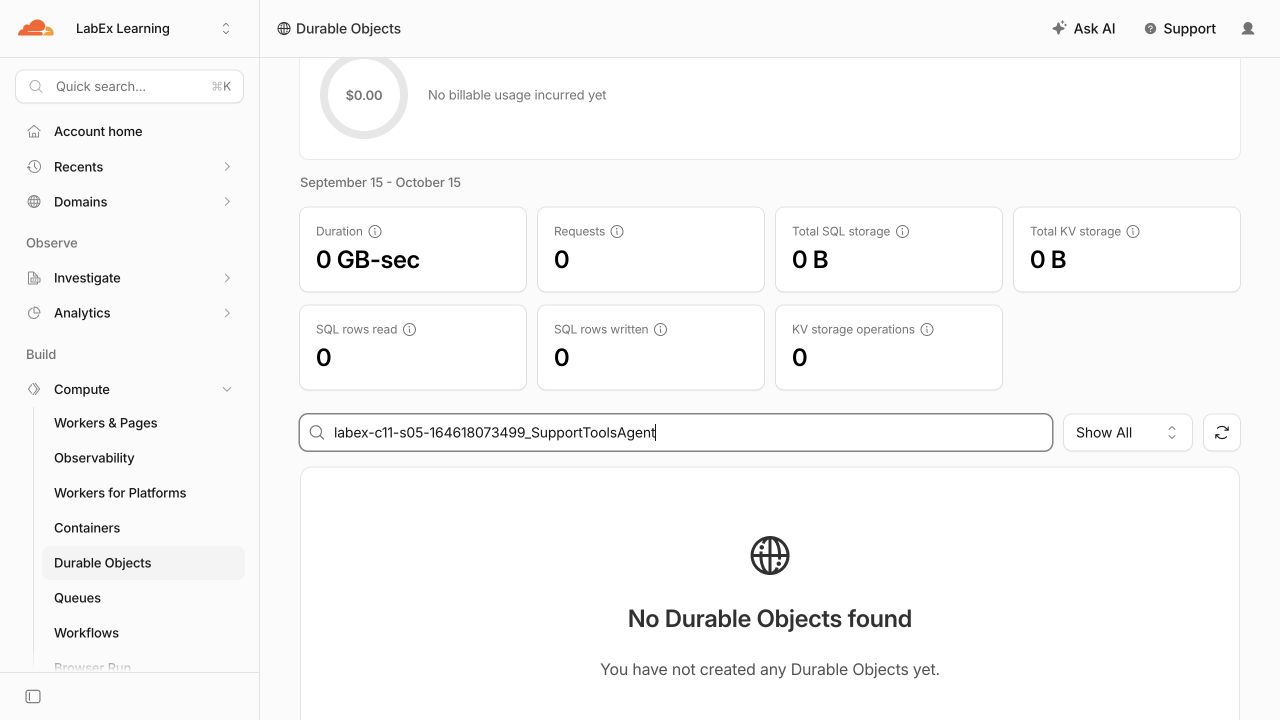Toggle the sidebar collapse icon

click(33, 696)
